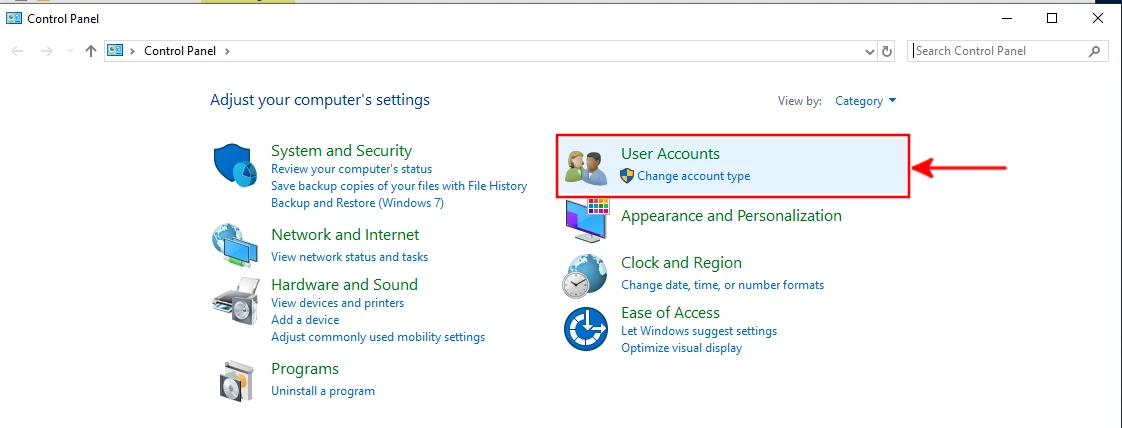Image resolution: width=1122 pixels, height=428 pixels.
Task: Select Change account type link
Action: 693,176
